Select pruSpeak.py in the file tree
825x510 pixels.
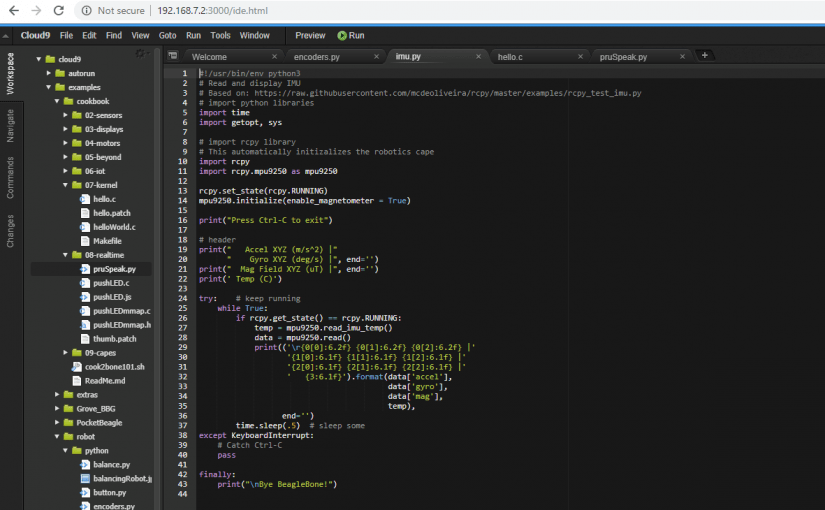(x=114, y=269)
